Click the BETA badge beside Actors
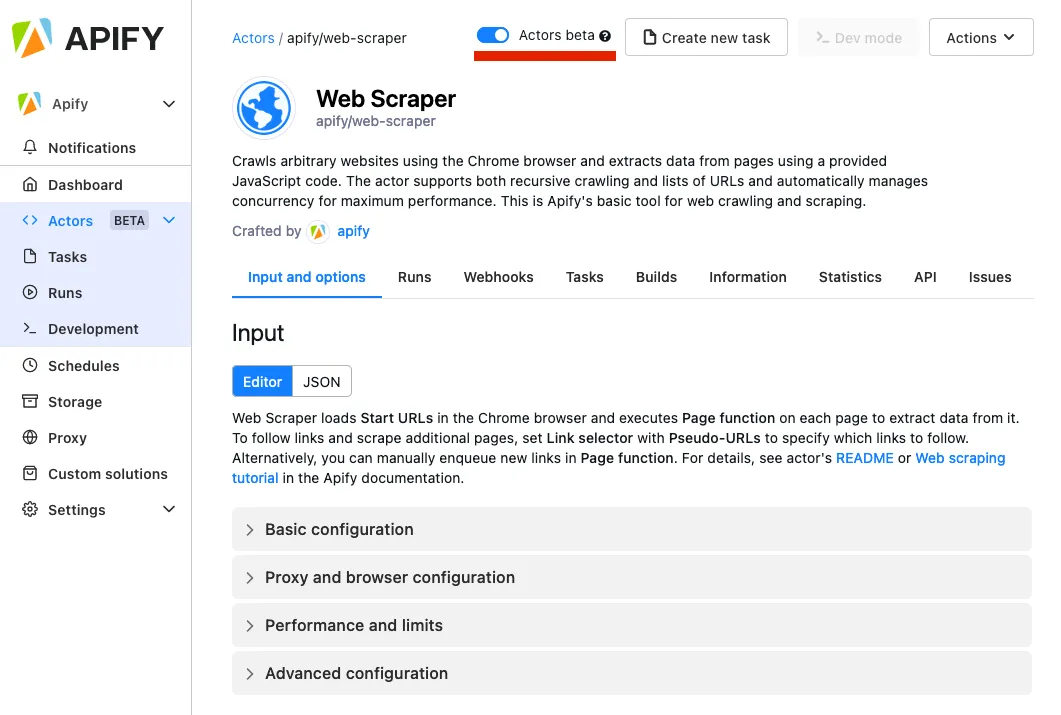This screenshot has height=715, width=1061. click(x=129, y=221)
